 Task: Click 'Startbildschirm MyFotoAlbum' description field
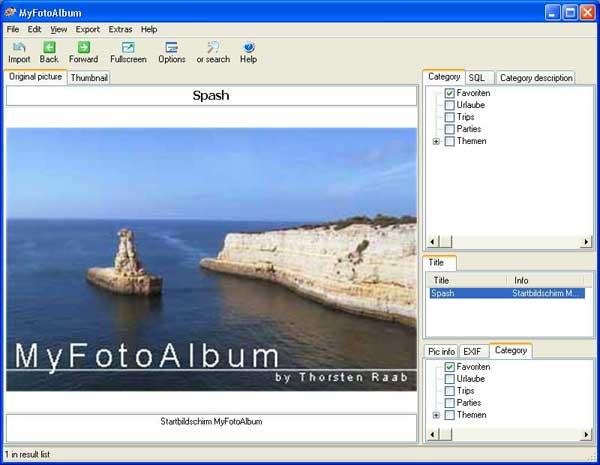[x=211, y=427]
